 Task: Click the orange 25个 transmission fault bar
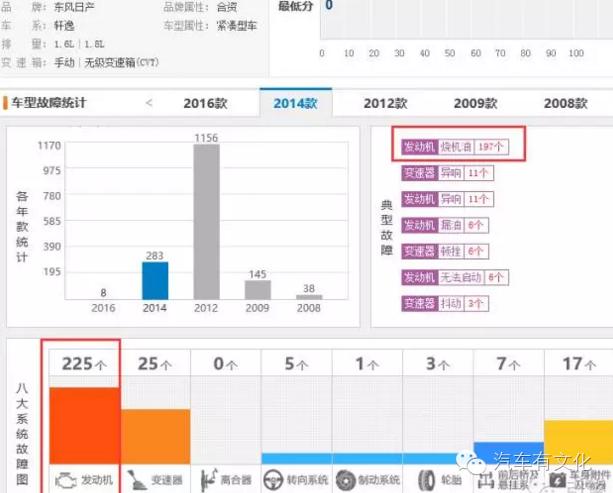click(x=155, y=436)
